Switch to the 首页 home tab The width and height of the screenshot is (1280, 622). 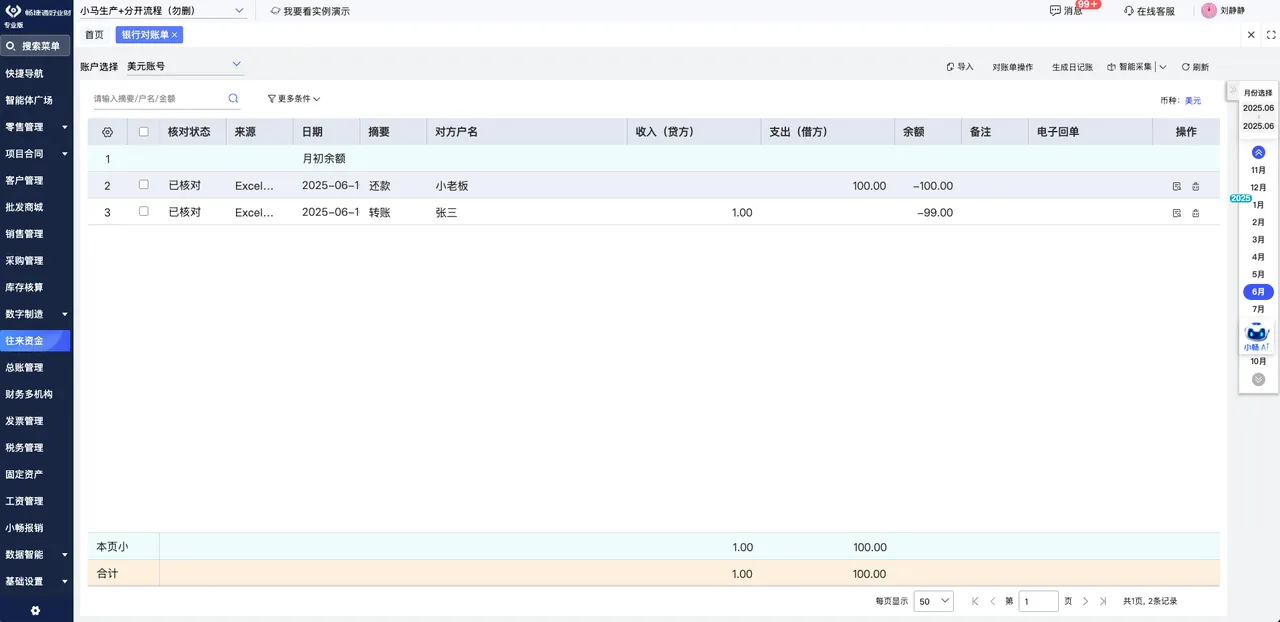coord(94,35)
